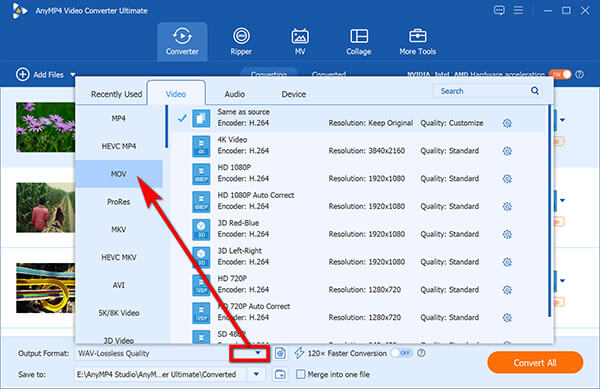Select ProRes format category
600x389 pixels.
point(119,202)
